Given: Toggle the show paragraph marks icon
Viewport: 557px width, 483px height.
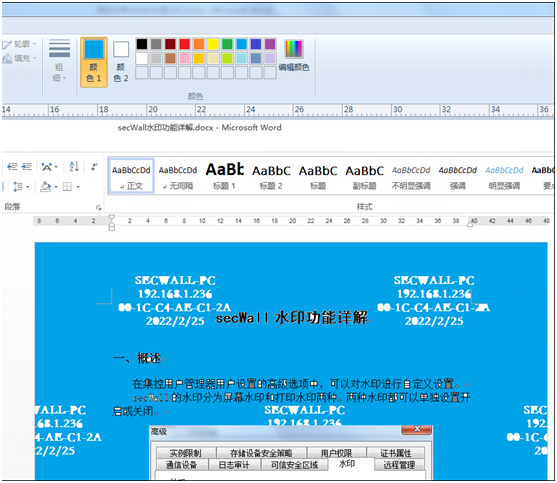Looking at the screenshot, I should coord(94,166).
